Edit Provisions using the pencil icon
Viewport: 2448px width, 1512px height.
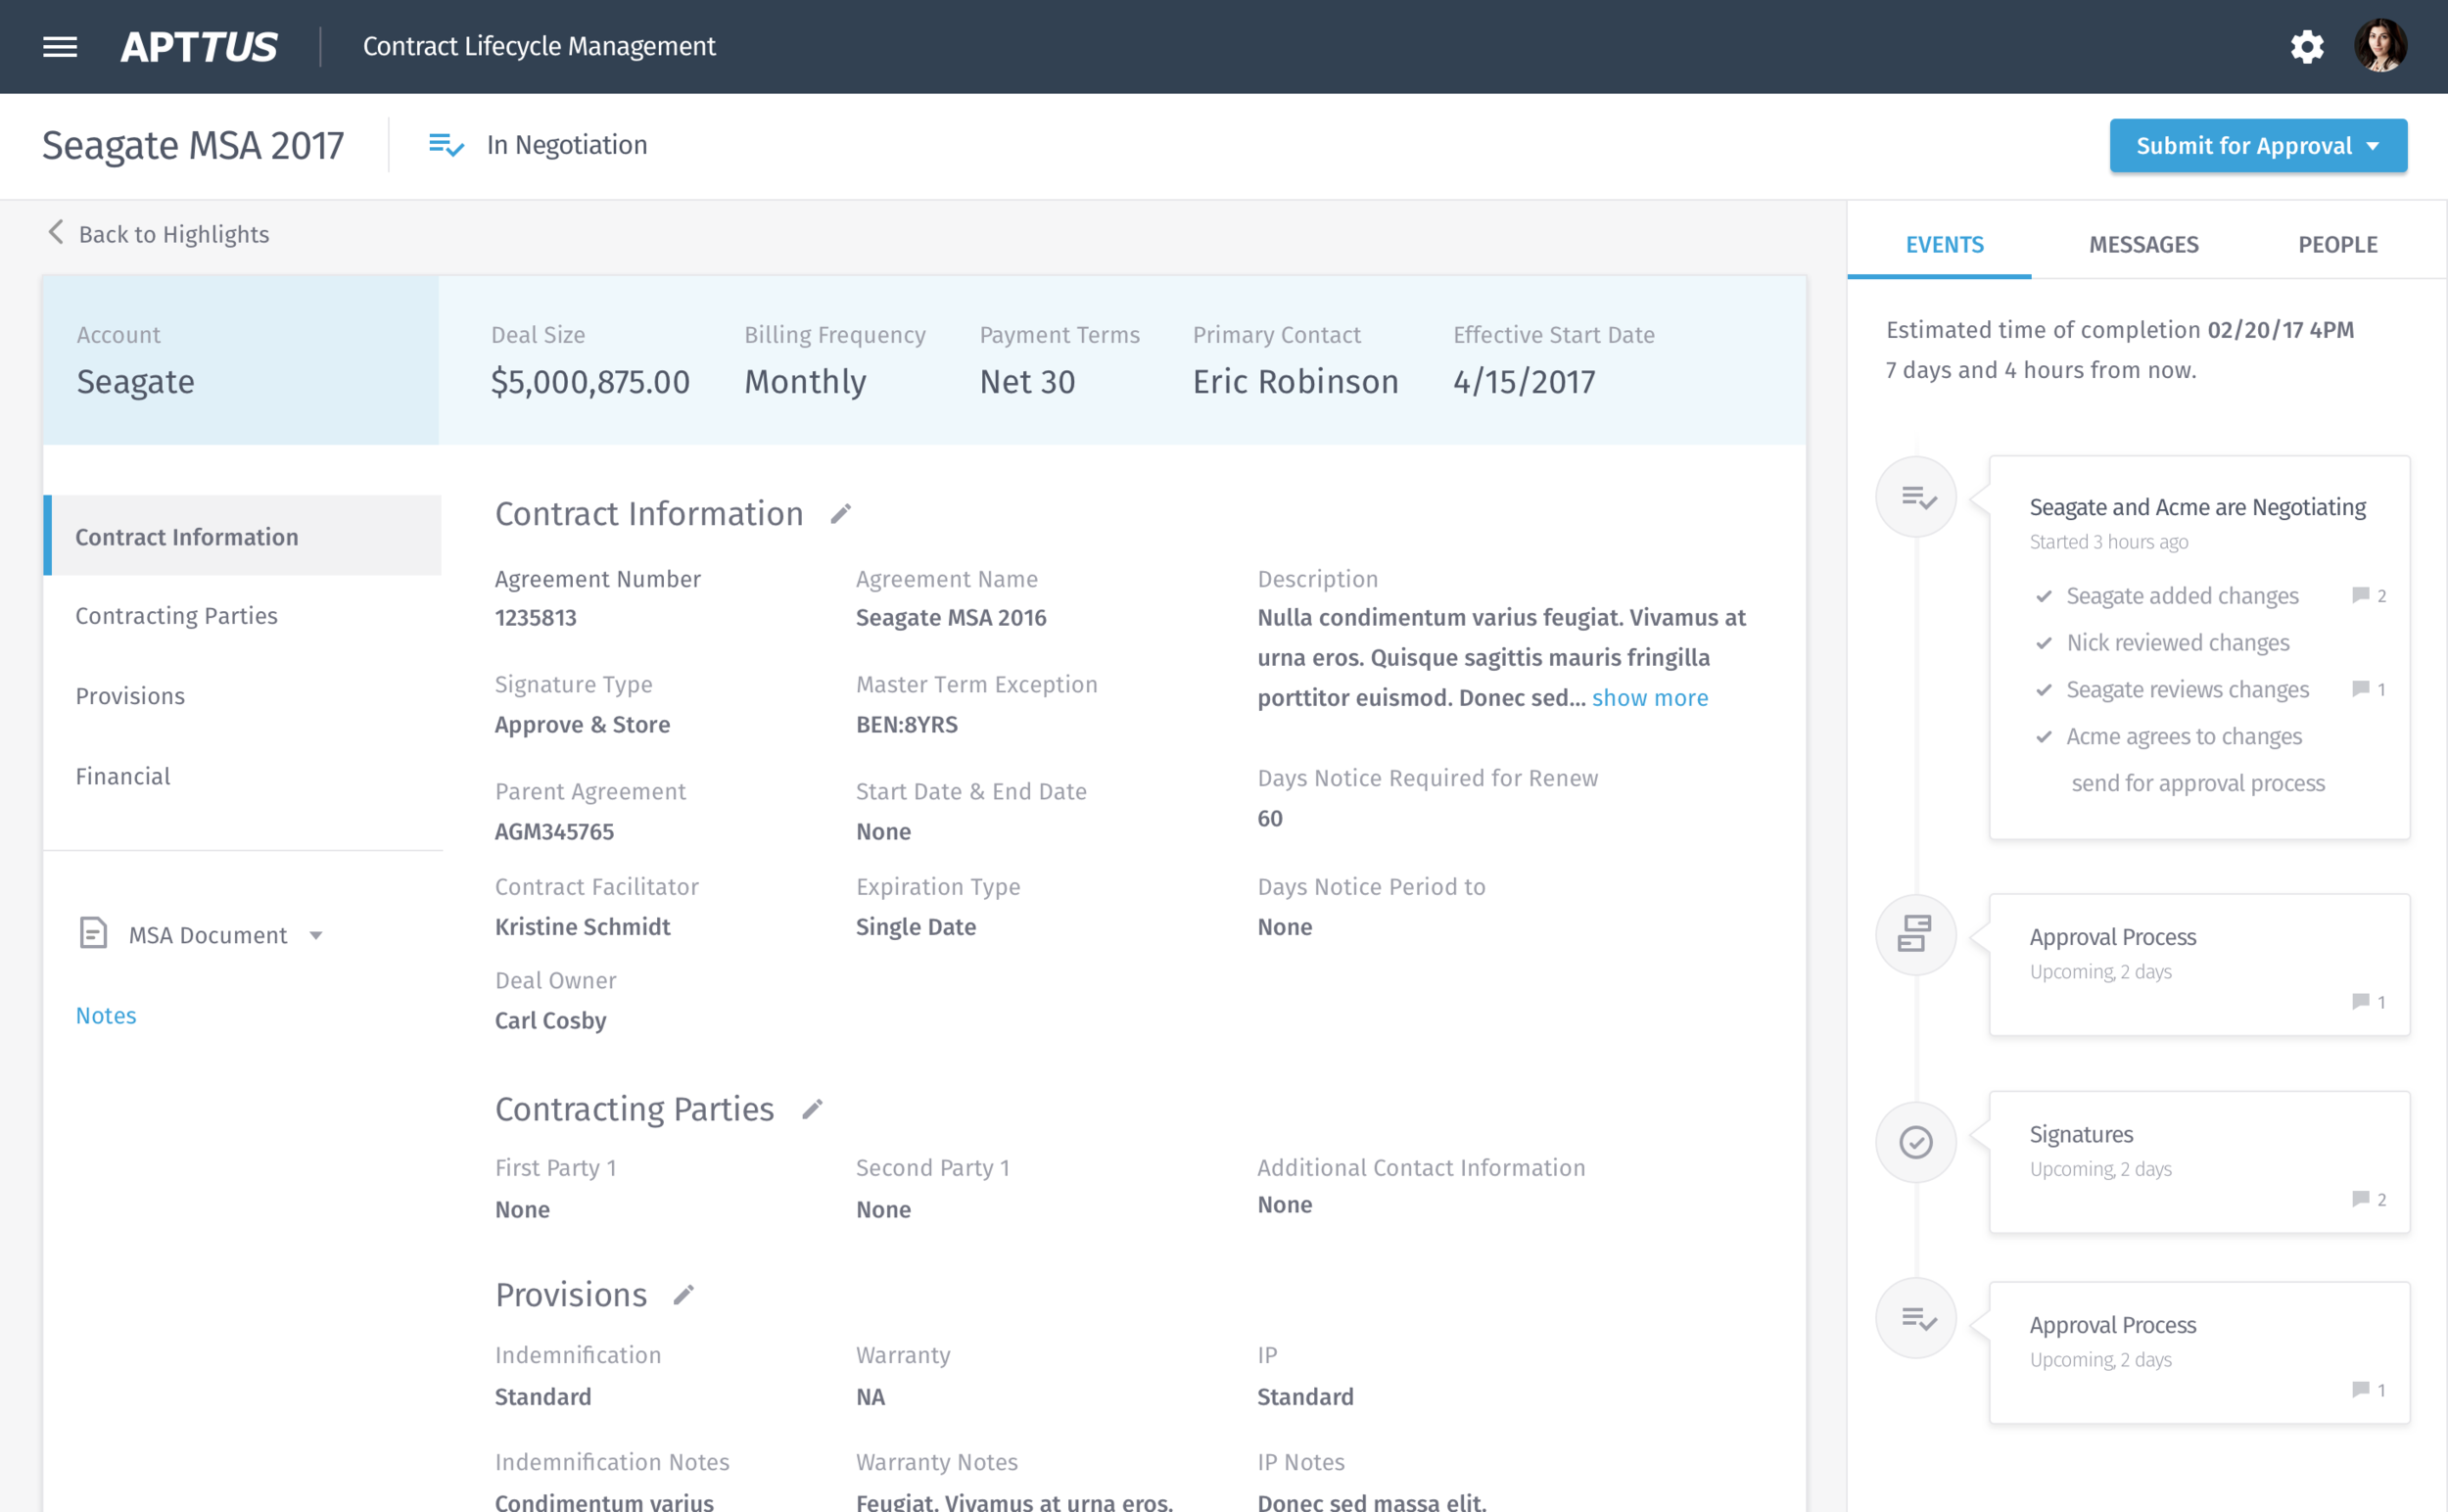pyautogui.click(x=685, y=1294)
